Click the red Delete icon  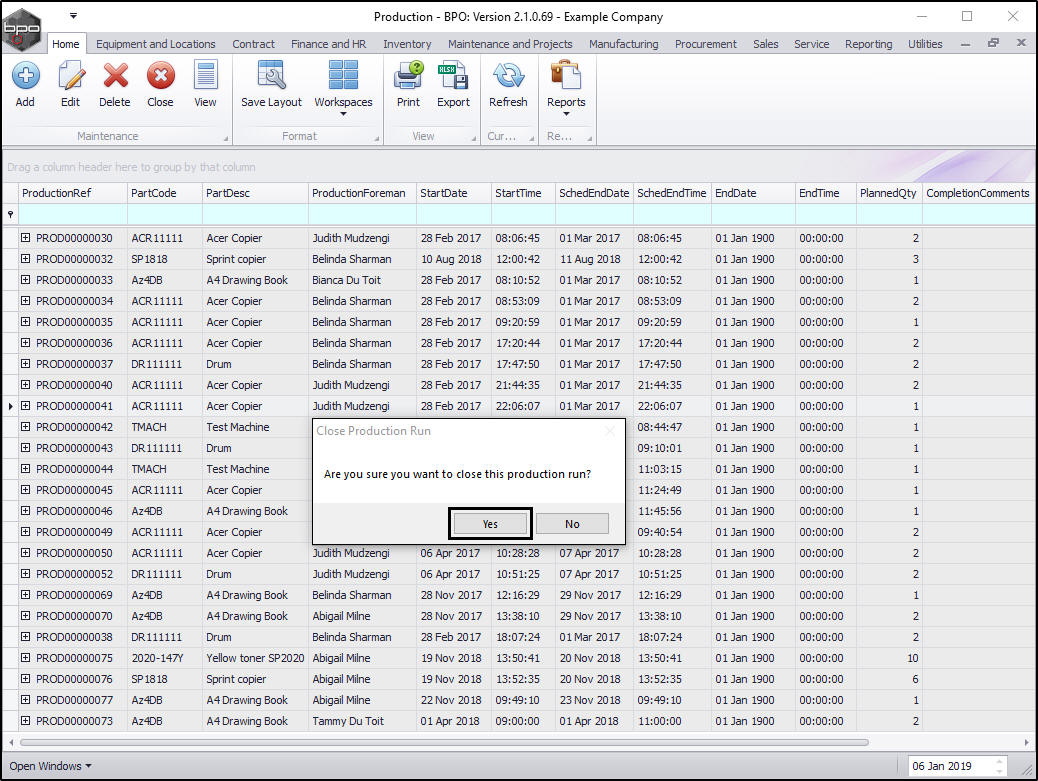coord(115,84)
